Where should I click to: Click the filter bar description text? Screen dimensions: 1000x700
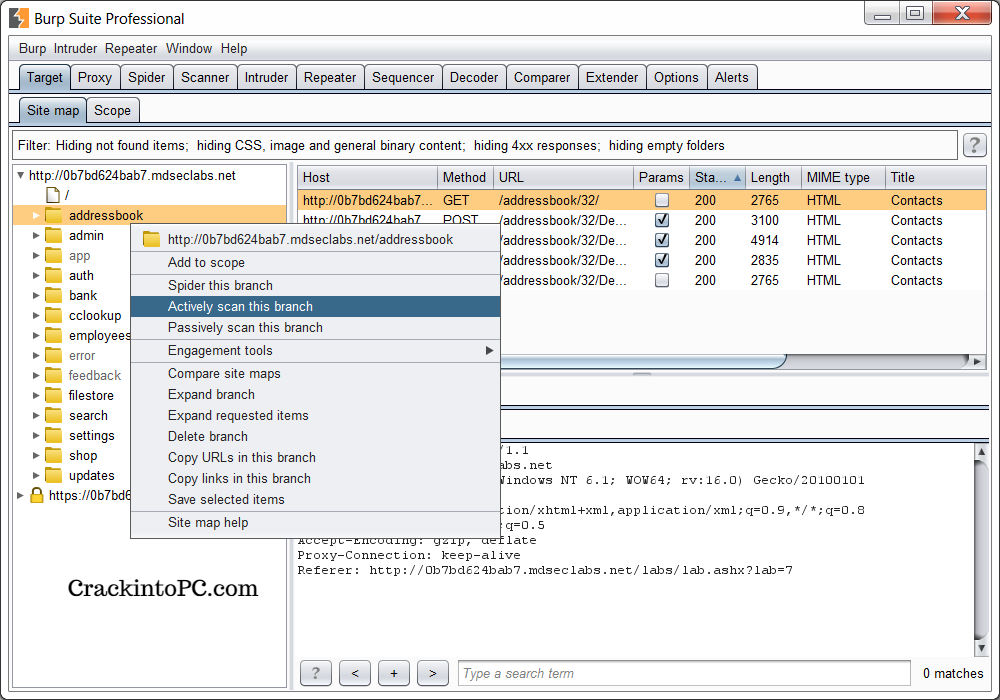371,145
